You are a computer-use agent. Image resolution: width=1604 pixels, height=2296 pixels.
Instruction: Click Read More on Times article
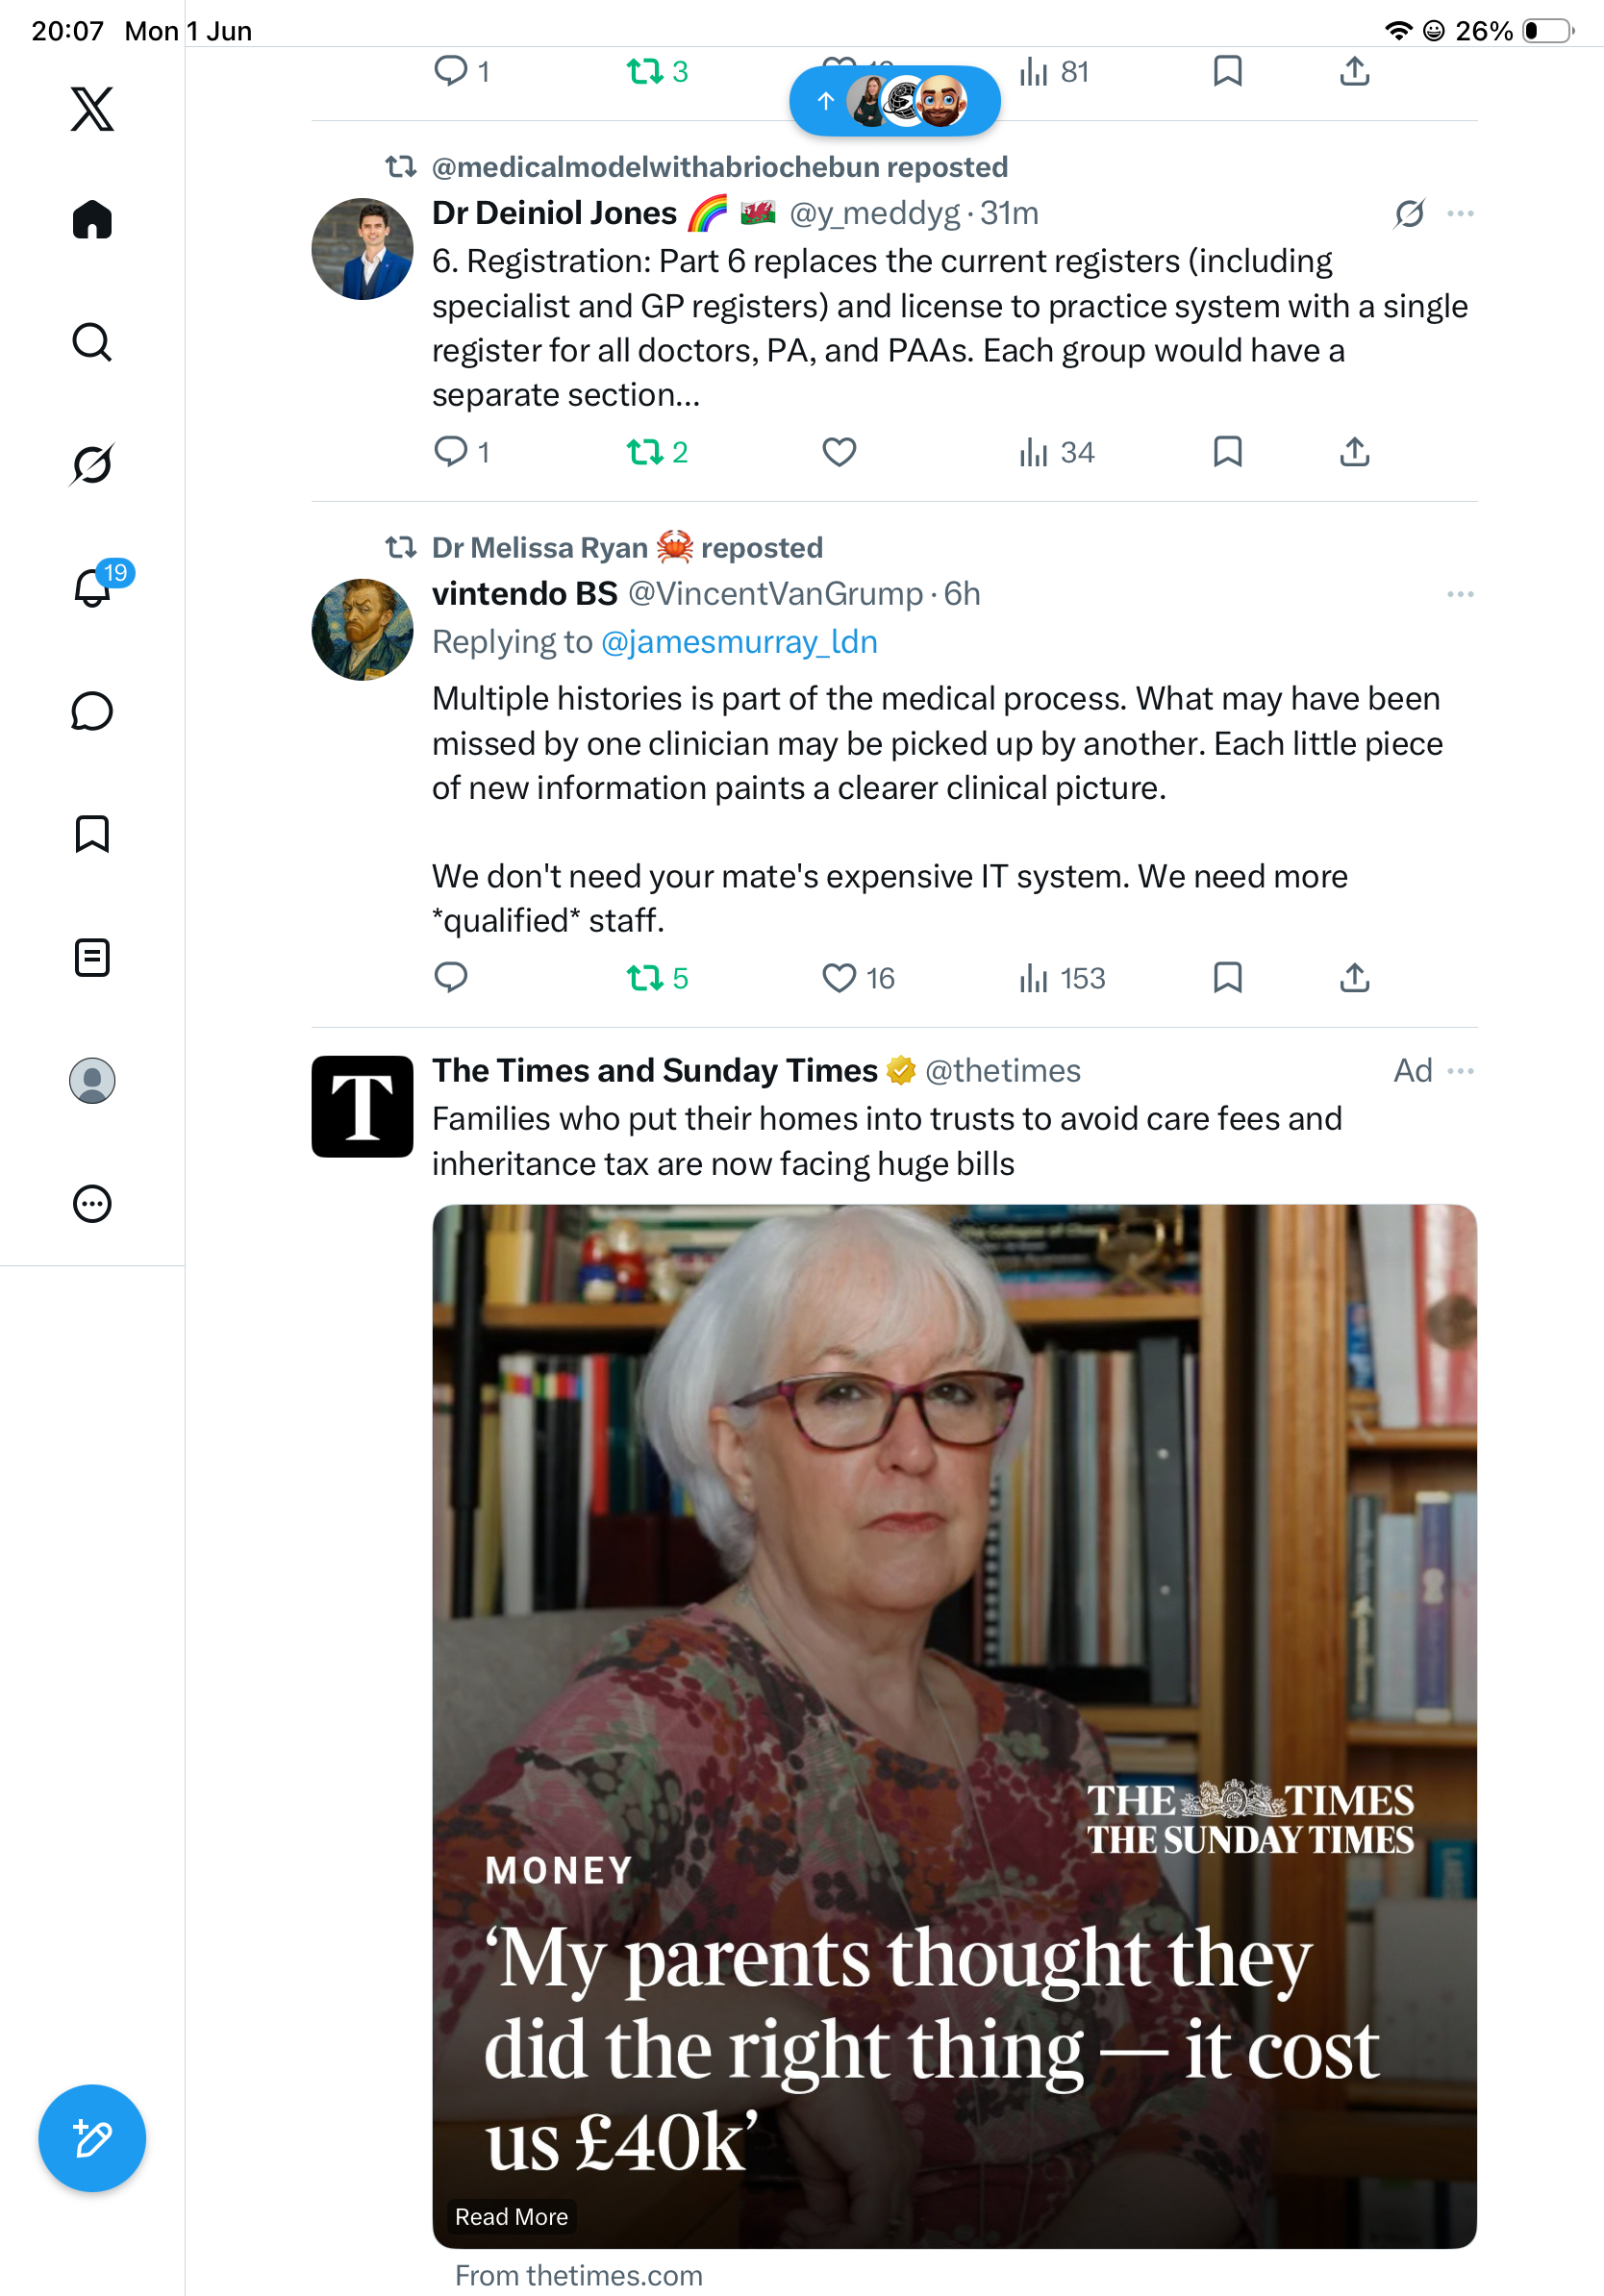click(511, 2216)
